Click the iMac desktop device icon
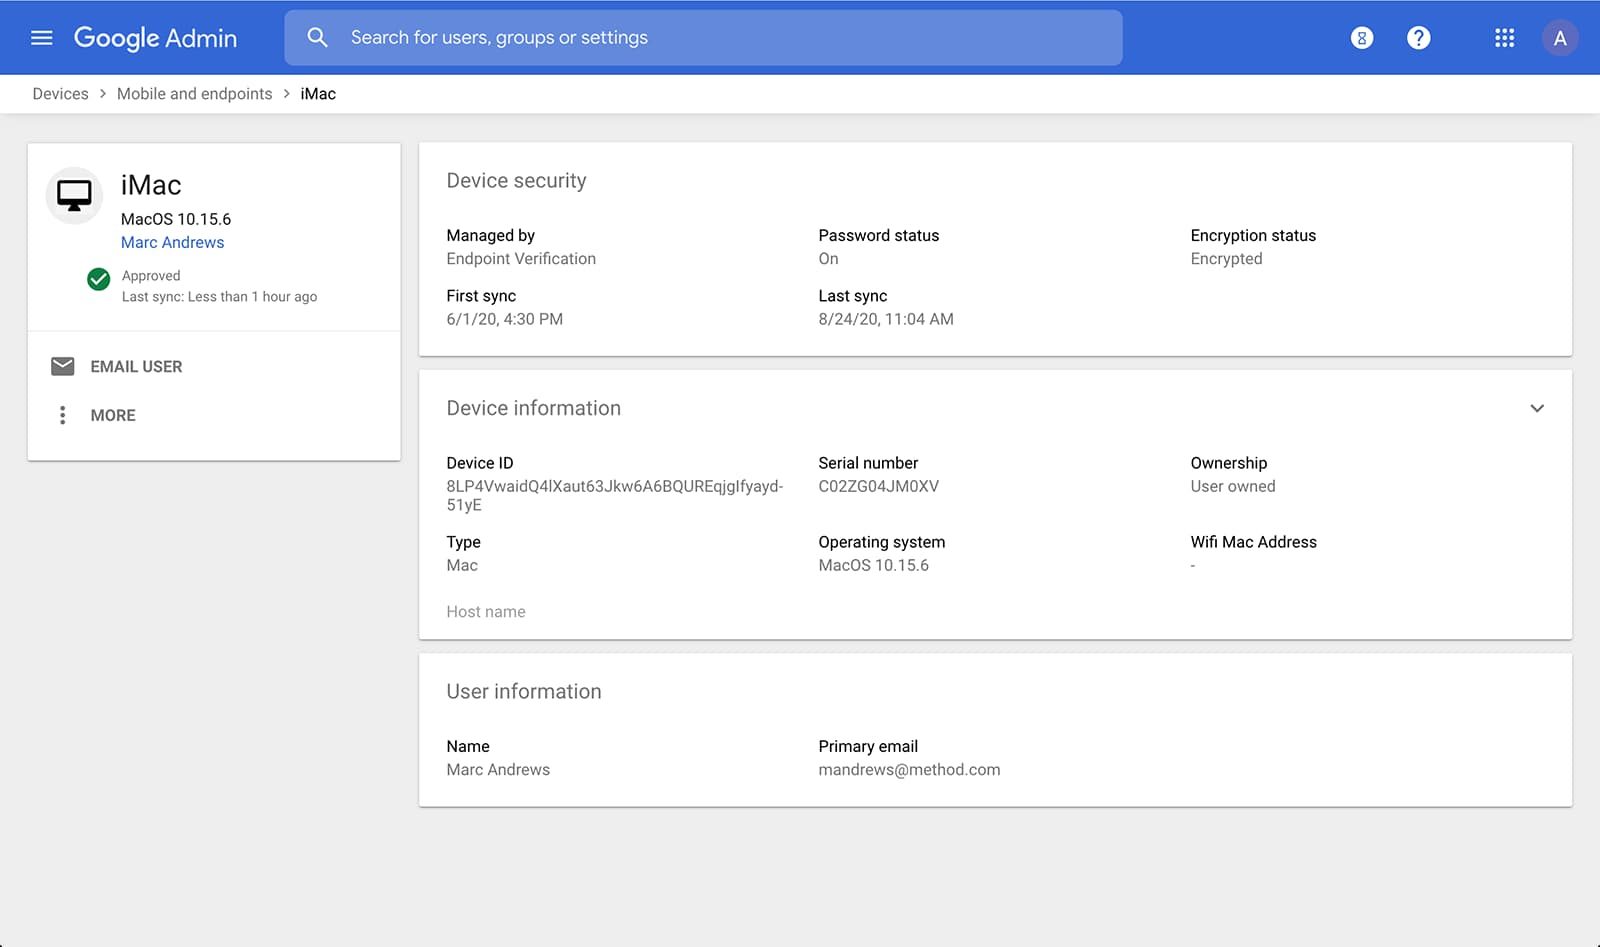Image resolution: width=1600 pixels, height=947 pixels. click(x=74, y=195)
